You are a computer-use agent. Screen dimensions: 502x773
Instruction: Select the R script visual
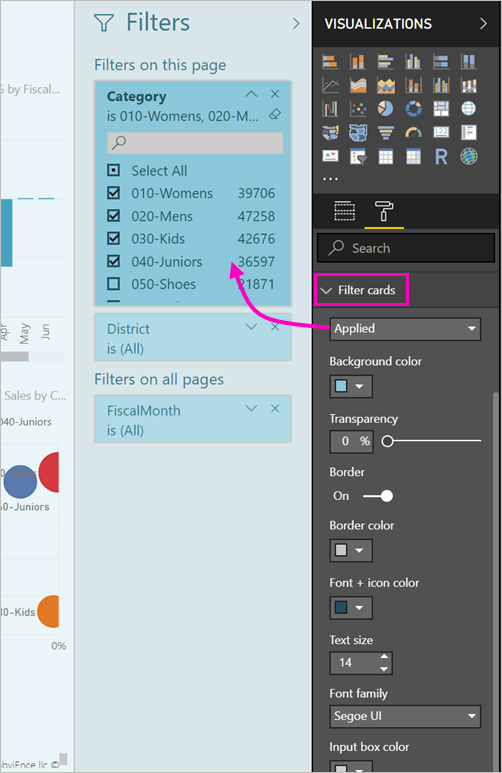[441, 157]
